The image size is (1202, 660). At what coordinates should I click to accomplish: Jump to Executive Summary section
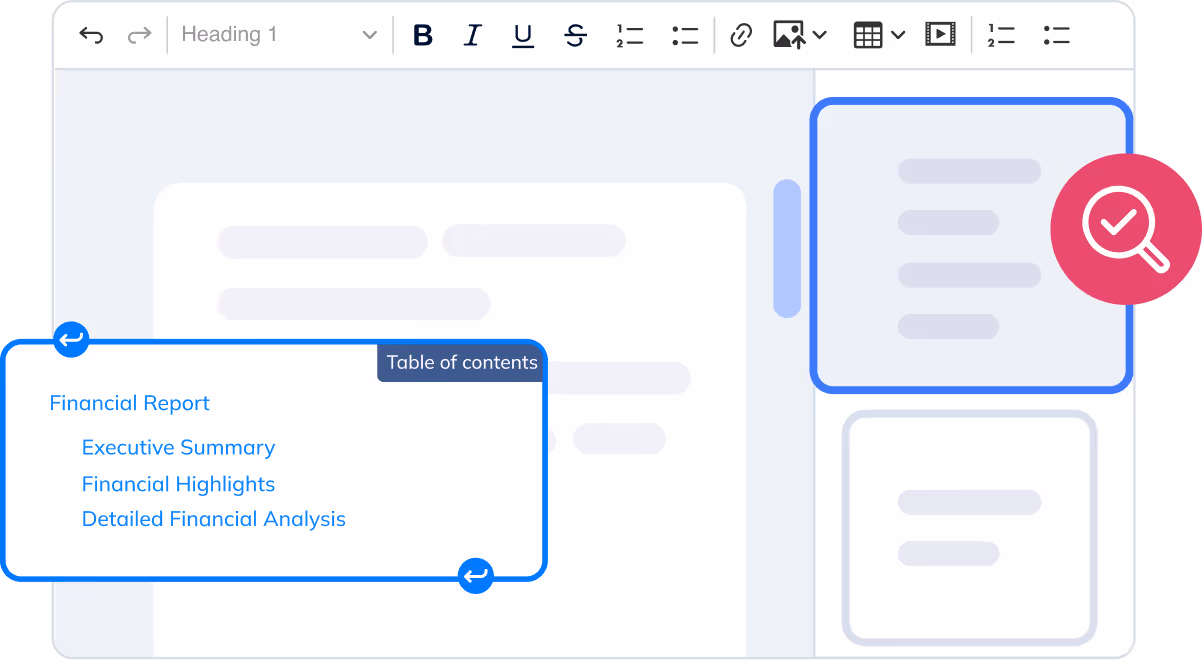178,448
